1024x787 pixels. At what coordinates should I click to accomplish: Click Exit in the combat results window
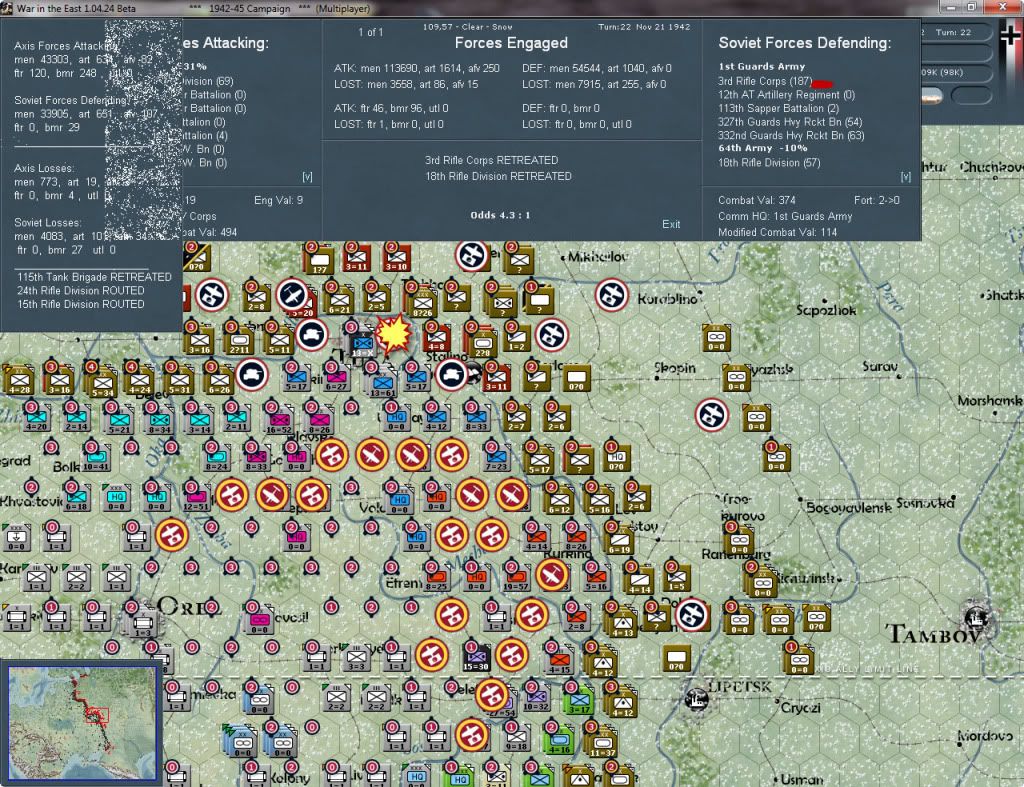[x=671, y=224]
